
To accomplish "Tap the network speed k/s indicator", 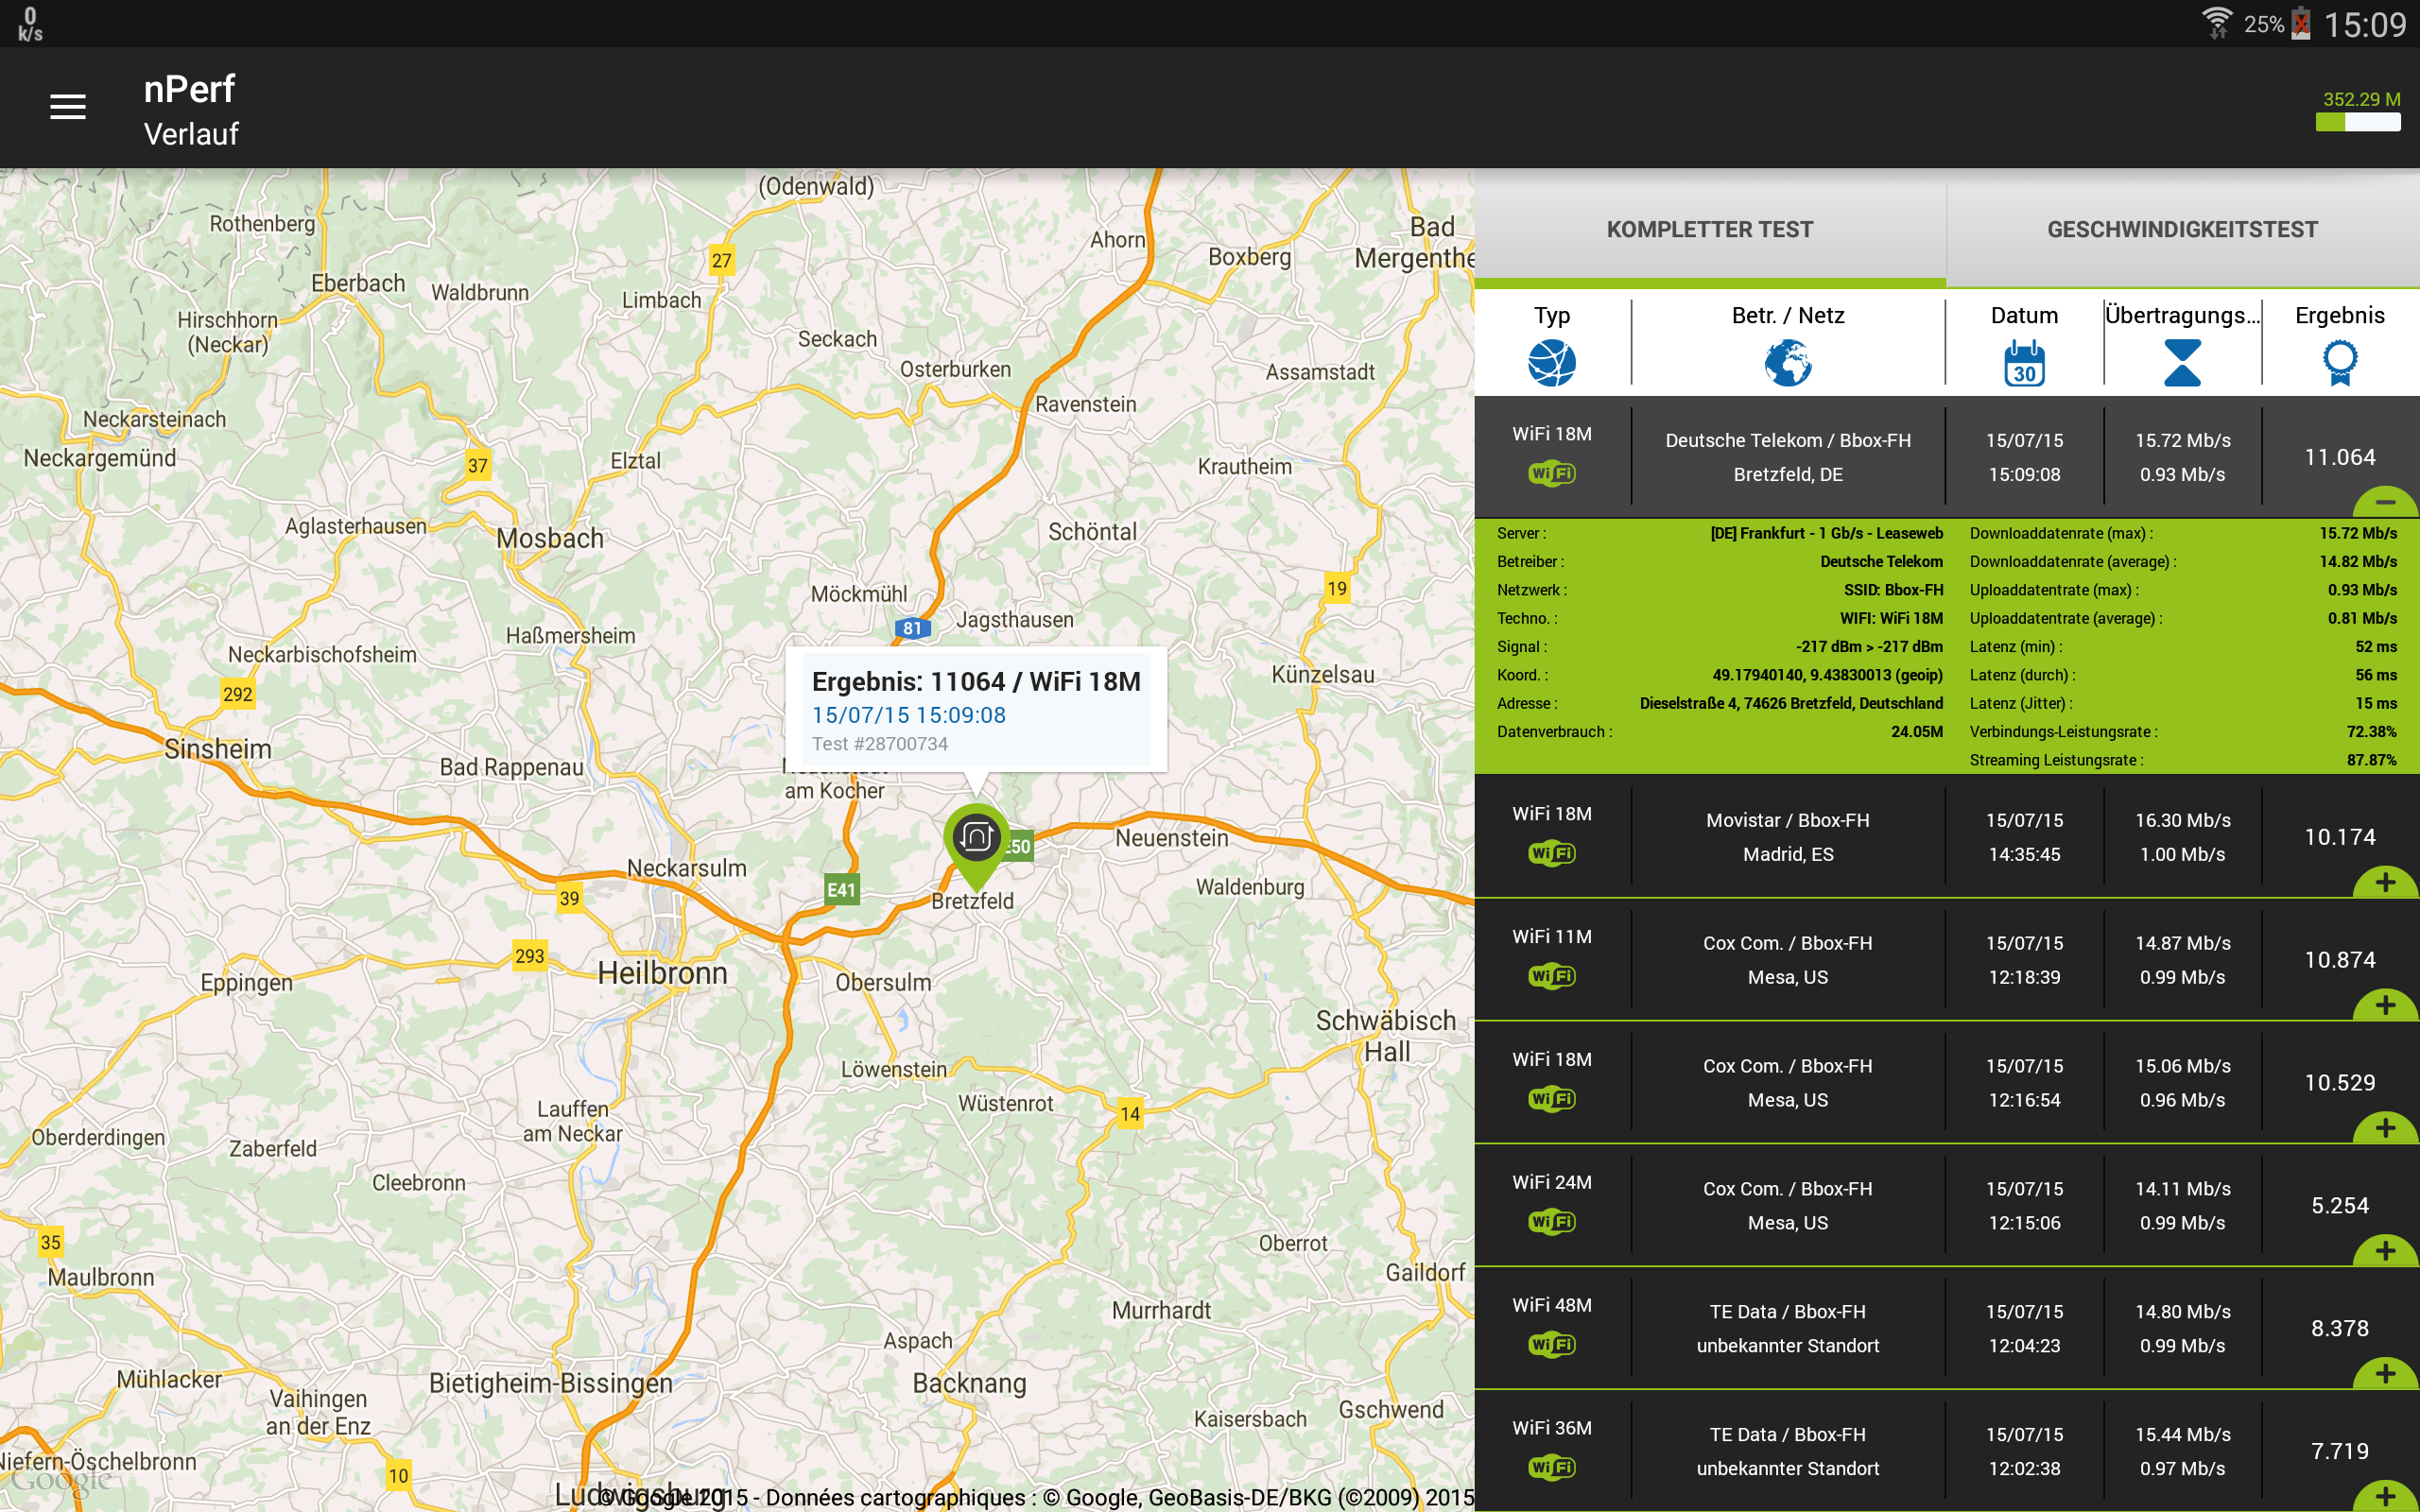I will pos(30,24).
